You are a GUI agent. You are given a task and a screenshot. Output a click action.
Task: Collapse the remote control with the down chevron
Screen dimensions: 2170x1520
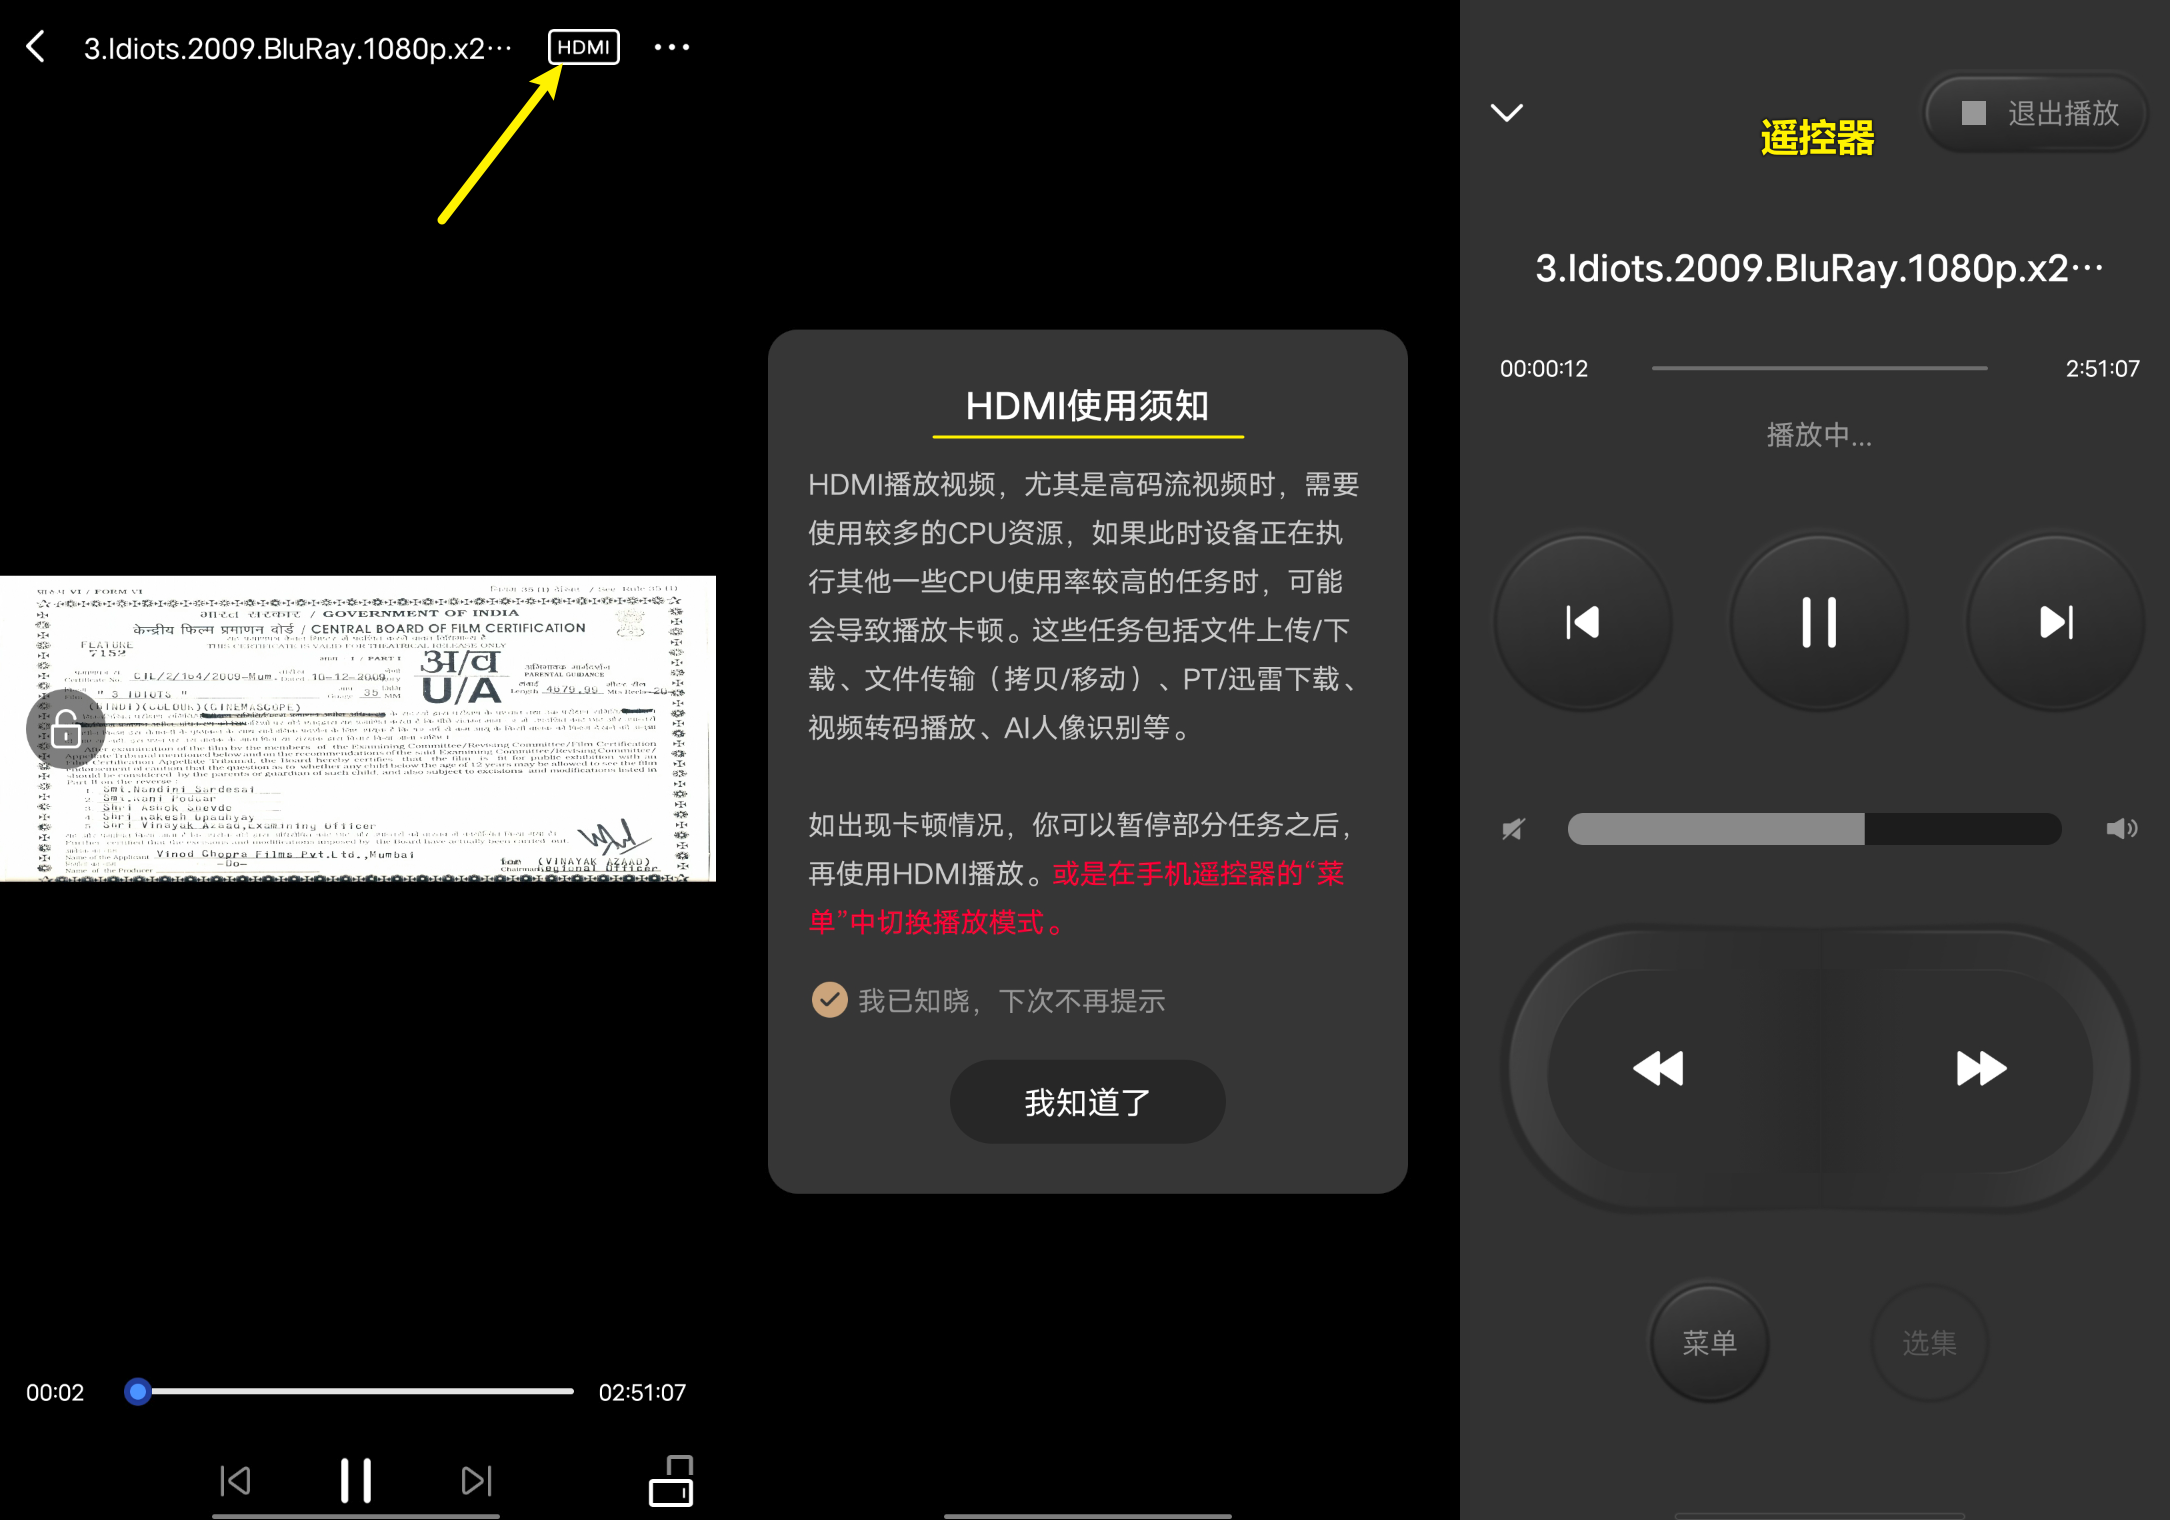(1507, 113)
